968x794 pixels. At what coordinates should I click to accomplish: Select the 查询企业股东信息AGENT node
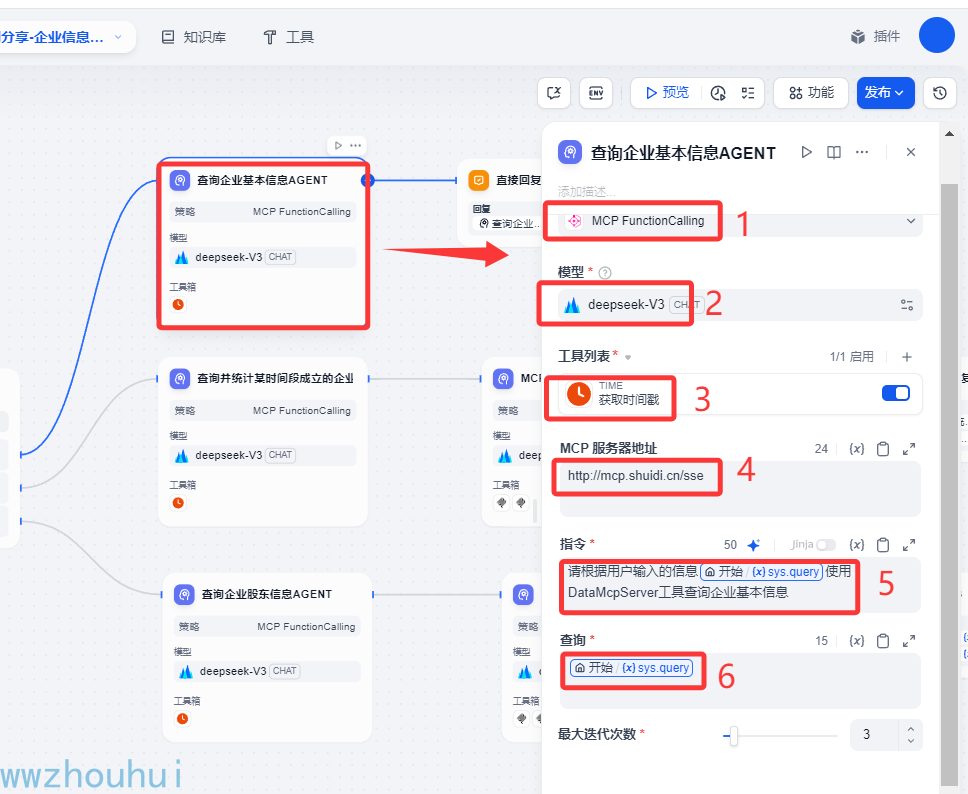click(267, 658)
